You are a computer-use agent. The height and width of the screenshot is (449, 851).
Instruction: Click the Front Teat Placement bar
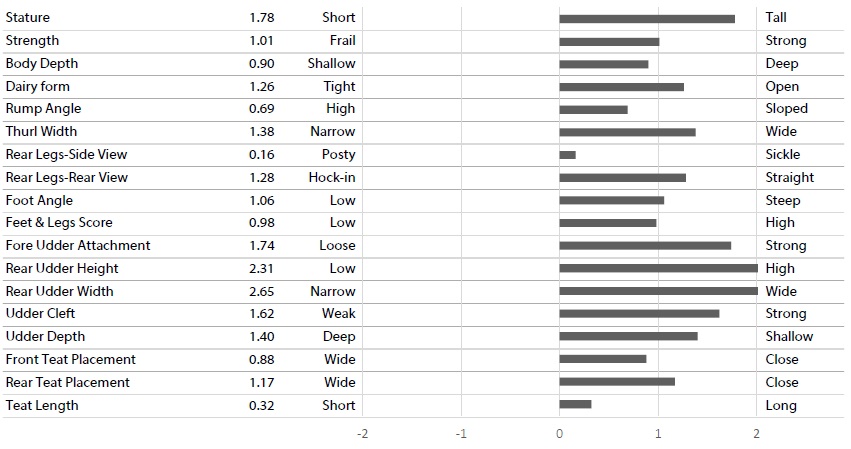click(x=603, y=359)
